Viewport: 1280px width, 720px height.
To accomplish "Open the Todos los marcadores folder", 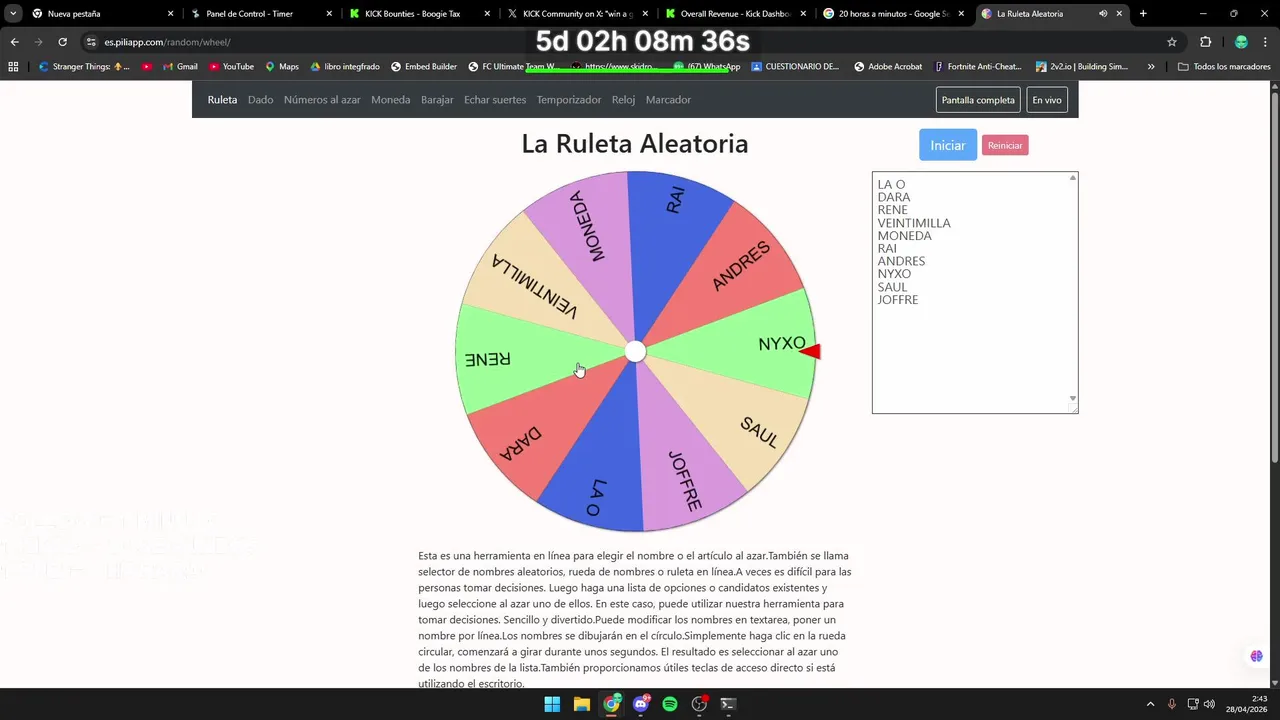I will point(1224,67).
